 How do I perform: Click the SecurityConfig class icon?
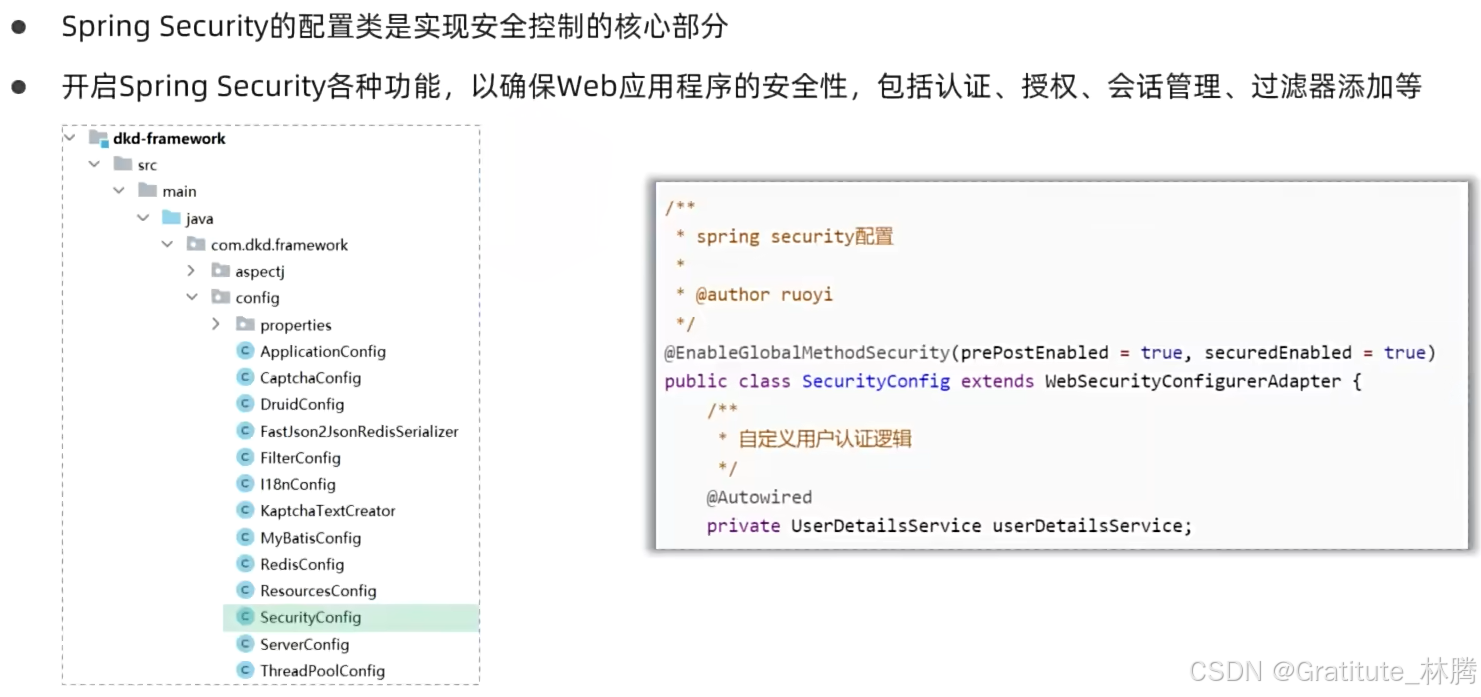pyautogui.click(x=245, y=617)
